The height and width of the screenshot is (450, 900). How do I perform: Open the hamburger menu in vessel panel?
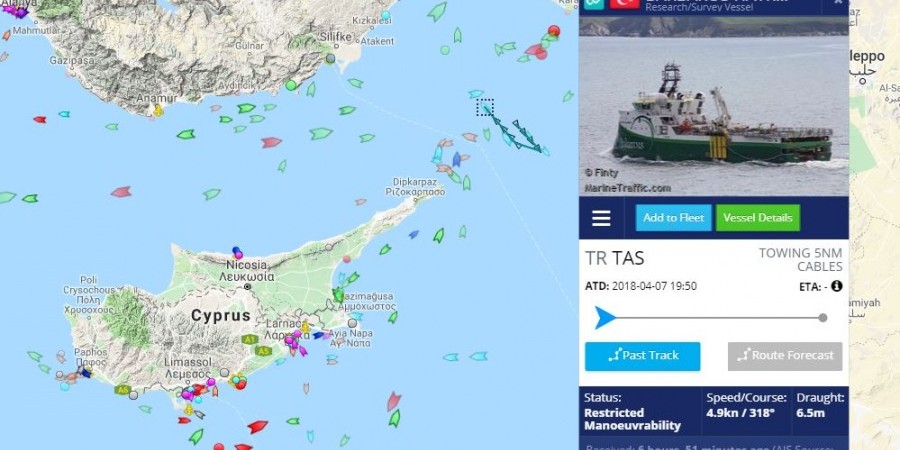(601, 218)
